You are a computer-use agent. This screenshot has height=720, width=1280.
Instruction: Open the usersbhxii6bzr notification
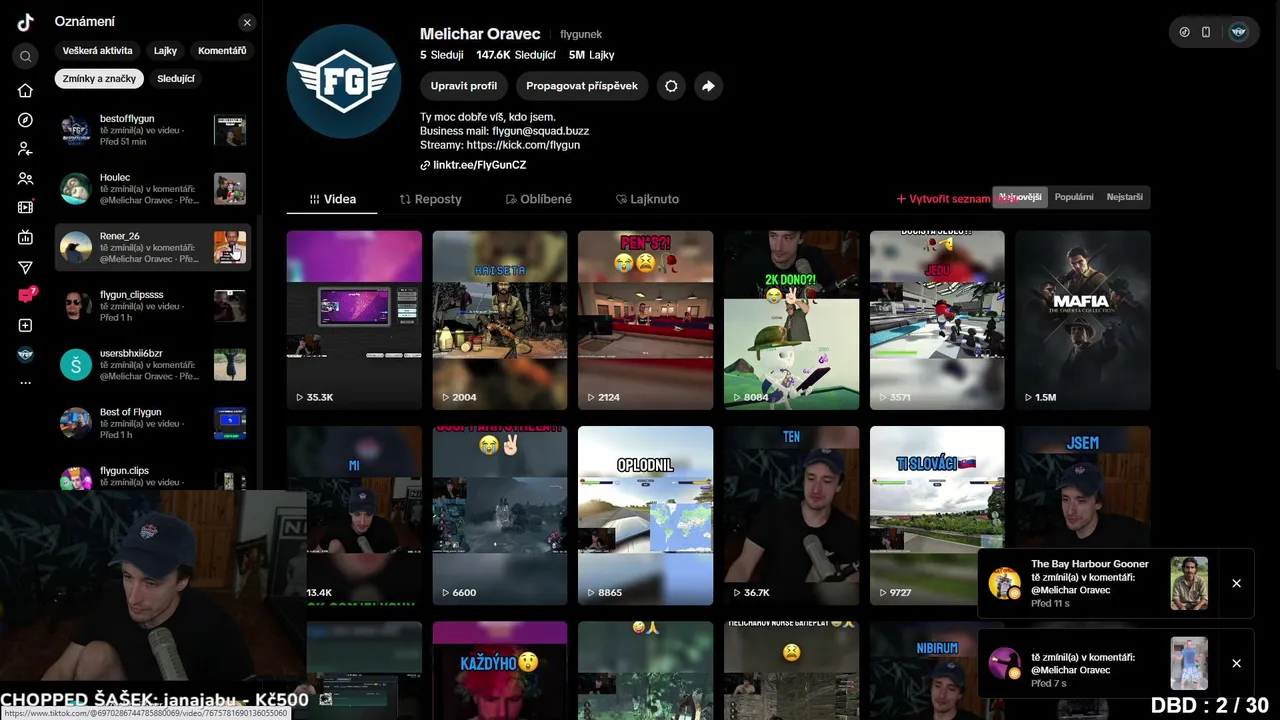[153, 364]
